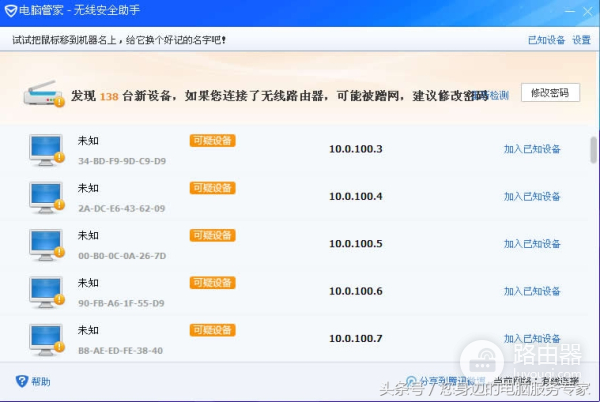
Task: Select the monitor icon for 10.0.100.5
Action: pyautogui.click(x=46, y=245)
